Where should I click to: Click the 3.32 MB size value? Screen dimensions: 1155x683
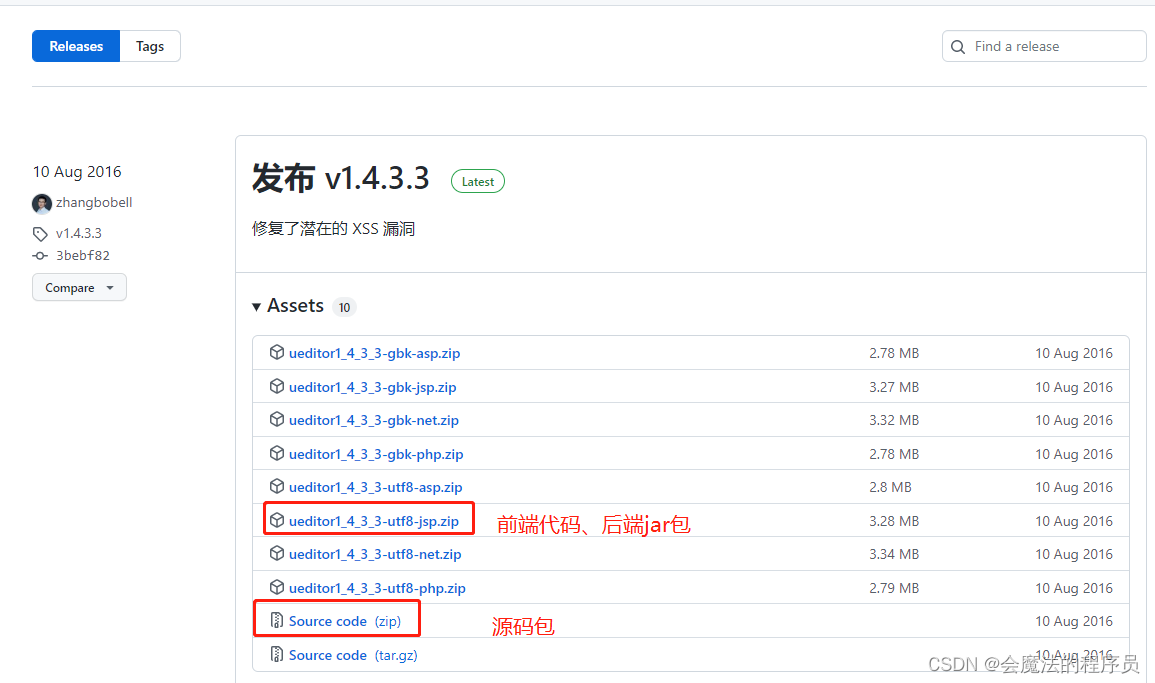(894, 420)
